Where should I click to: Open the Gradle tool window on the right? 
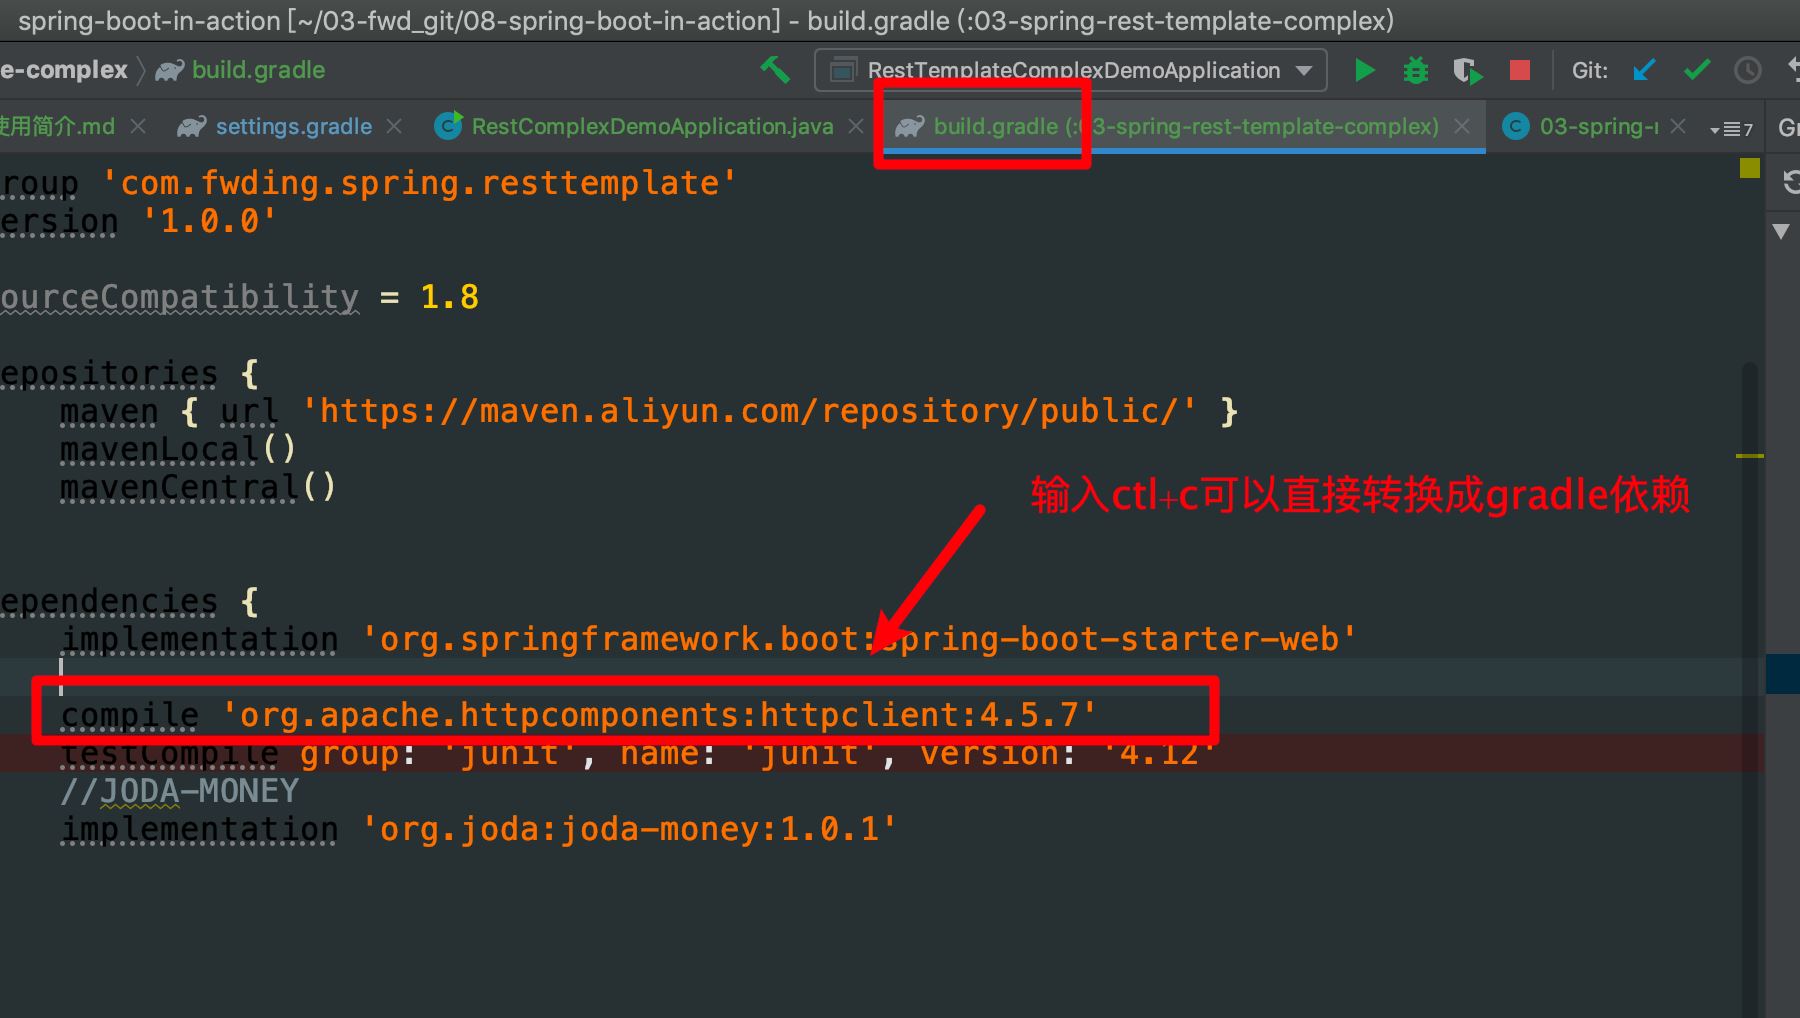click(1788, 126)
